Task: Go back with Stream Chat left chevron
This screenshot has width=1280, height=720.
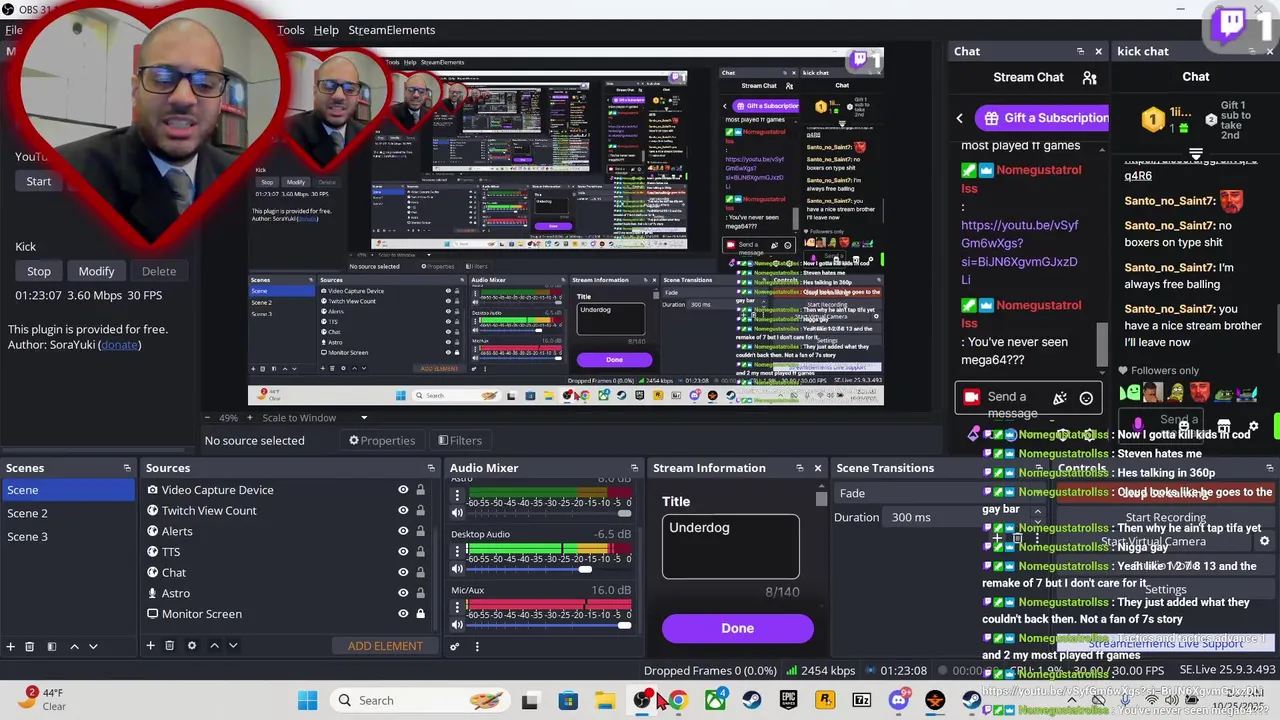Action: point(959,118)
